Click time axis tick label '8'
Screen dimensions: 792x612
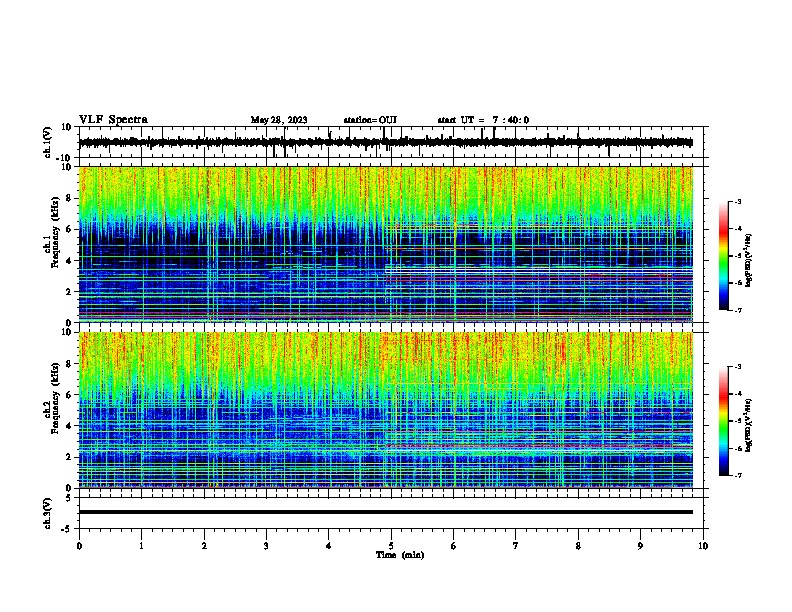point(578,546)
